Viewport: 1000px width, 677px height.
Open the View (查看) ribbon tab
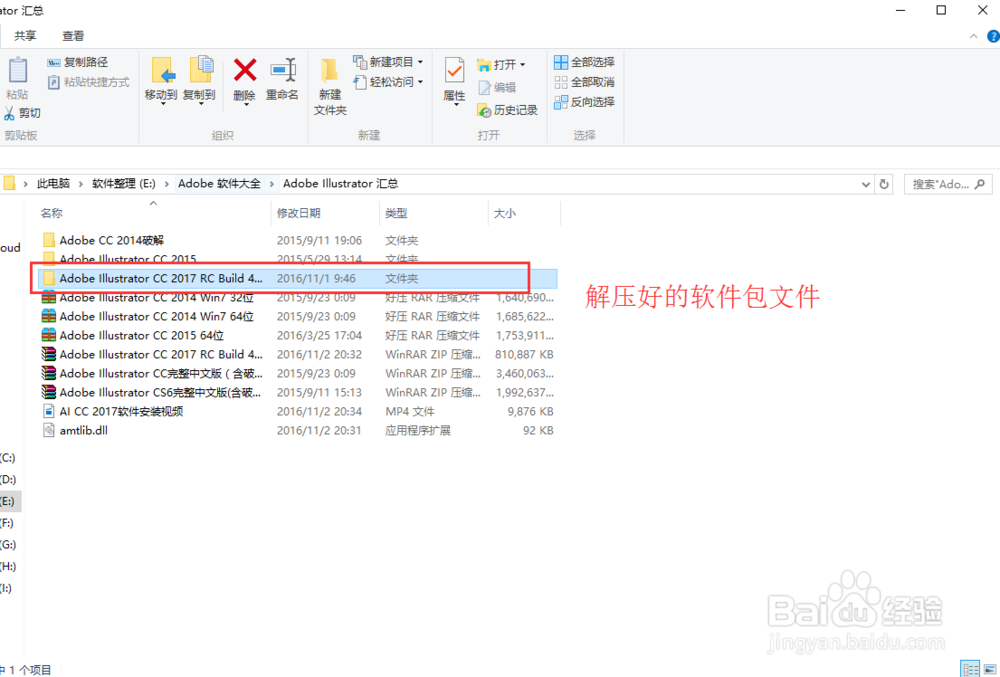pyautogui.click(x=73, y=36)
